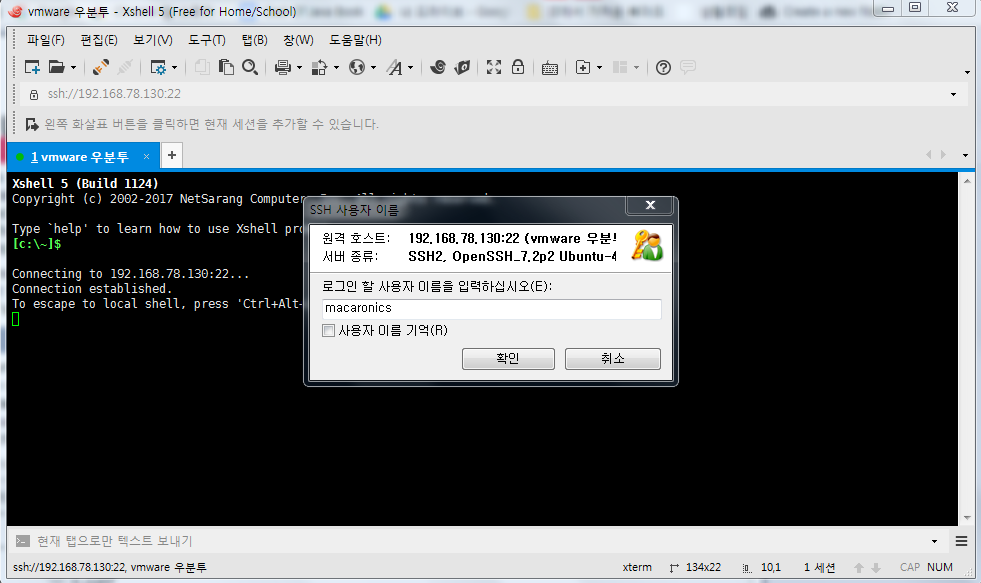Open the 탭(B) menu
This screenshot has height=583, width=981.
pyautogui.click(x=255, y=40)
